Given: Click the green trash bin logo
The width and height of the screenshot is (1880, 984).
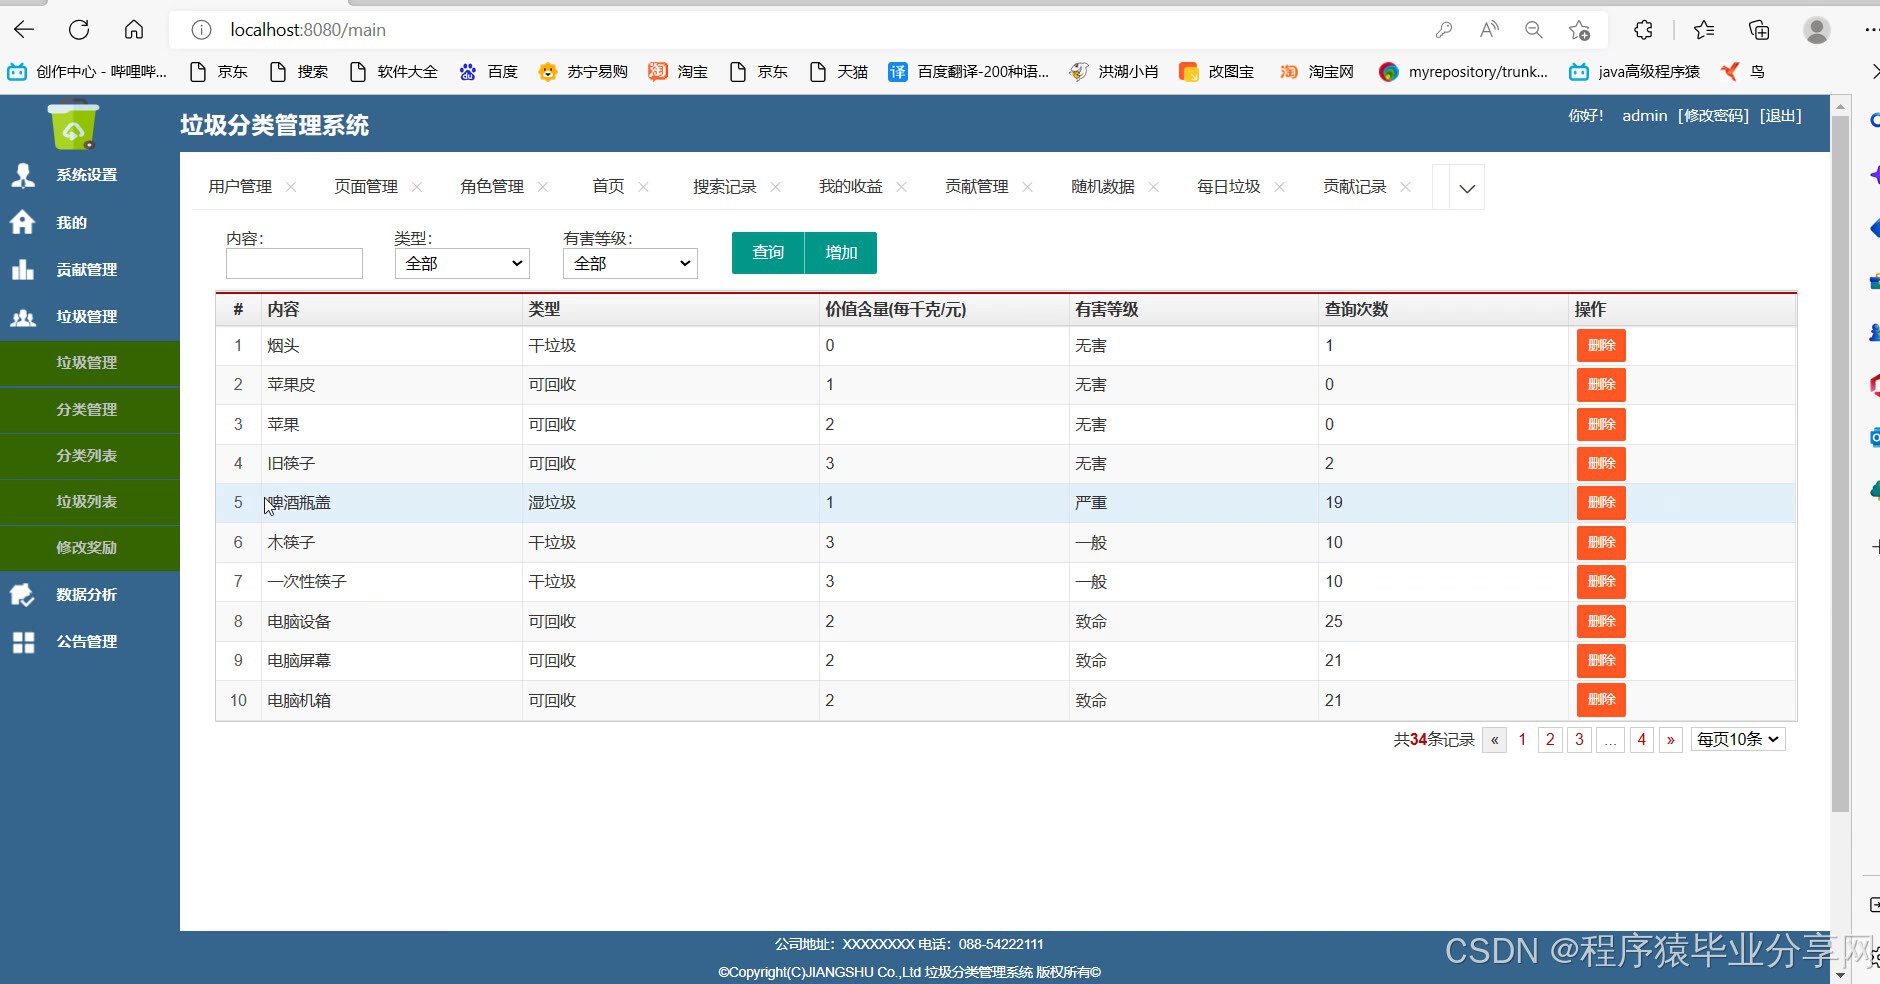Looking at the screenshot, I should [x=73, y=126].
